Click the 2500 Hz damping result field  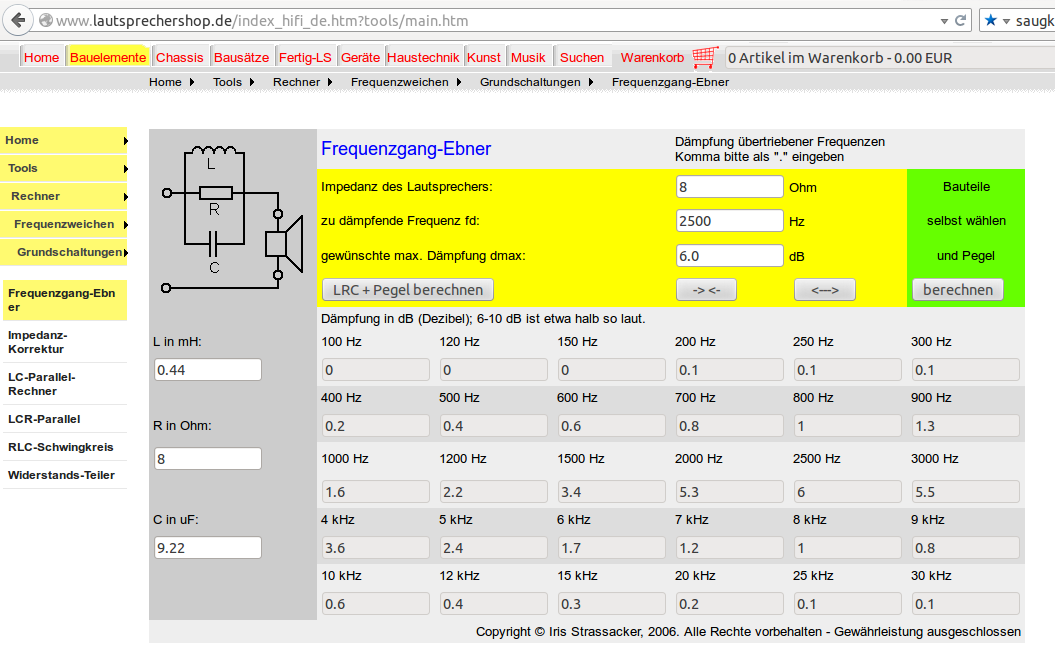click(x=848, y=492)
